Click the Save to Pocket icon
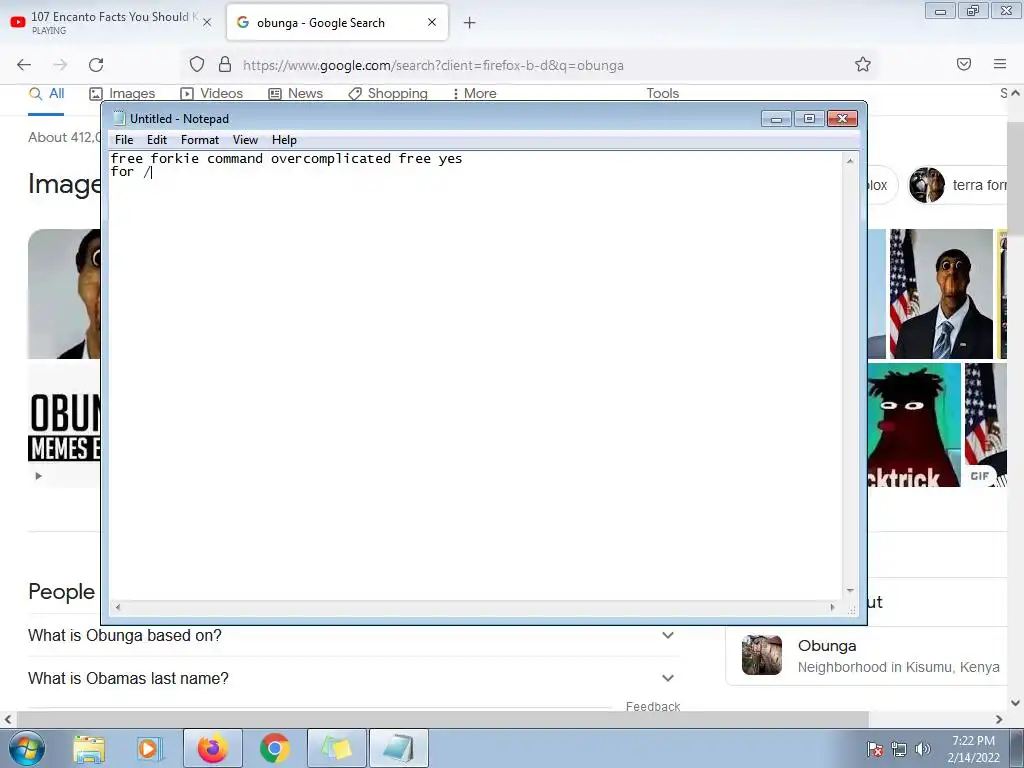The image size is (1024, 768). (x=964, y=64)
